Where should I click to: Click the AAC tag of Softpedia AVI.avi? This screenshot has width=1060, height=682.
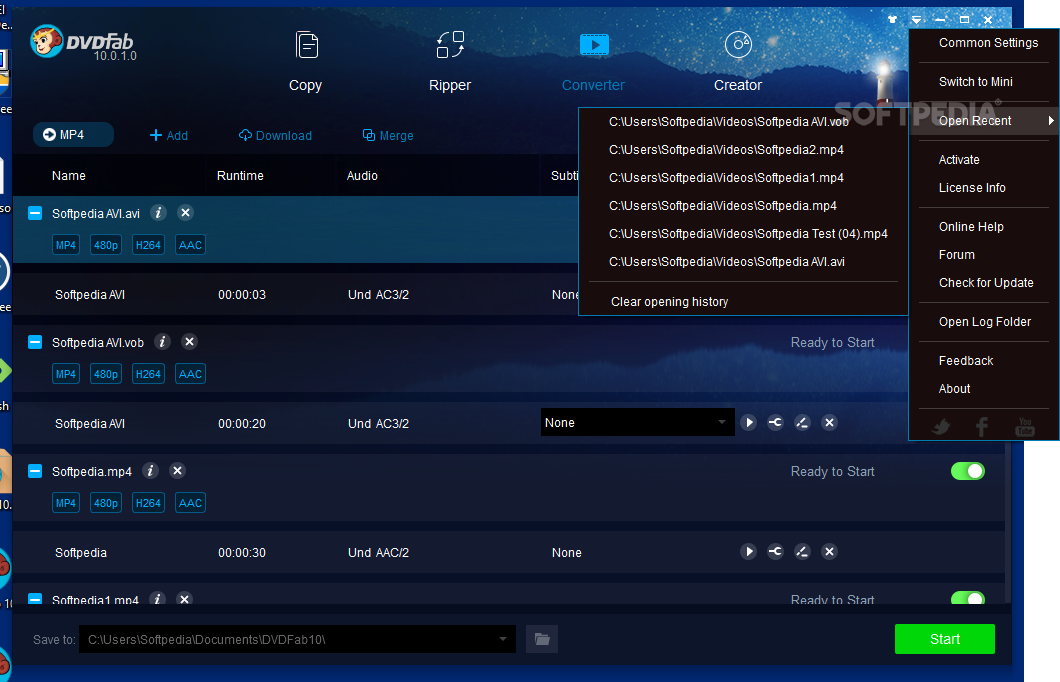point(190,245)
